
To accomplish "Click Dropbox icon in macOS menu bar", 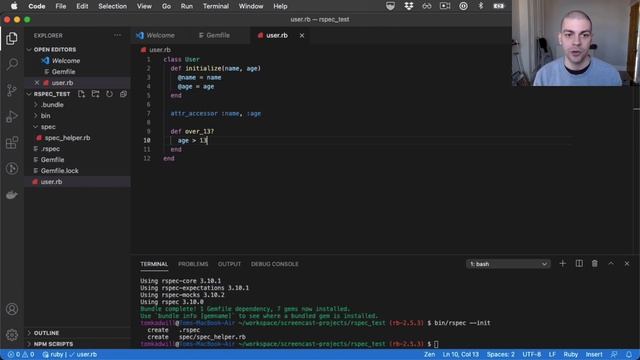I will pos(409,6).
